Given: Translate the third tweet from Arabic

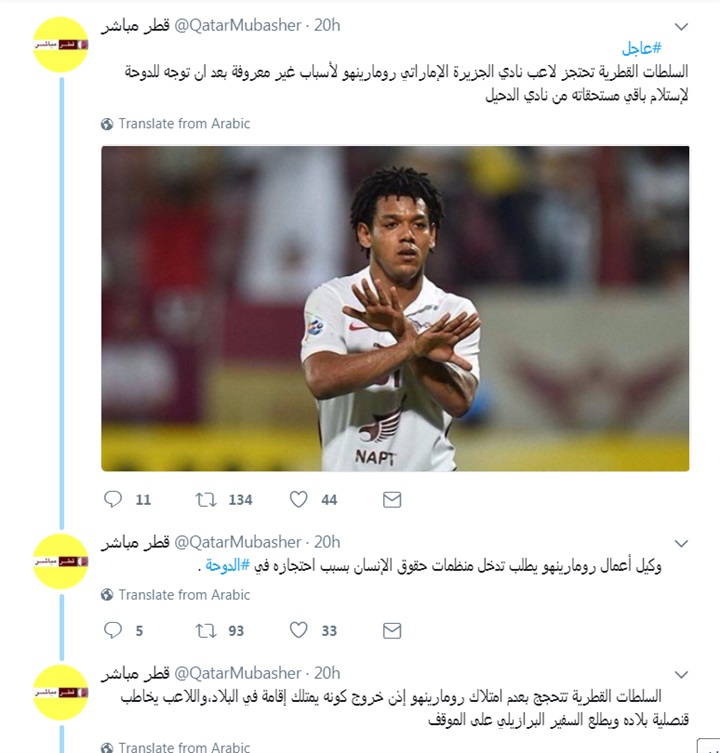Looking at the screenshot, I should [x=176, y=747].
